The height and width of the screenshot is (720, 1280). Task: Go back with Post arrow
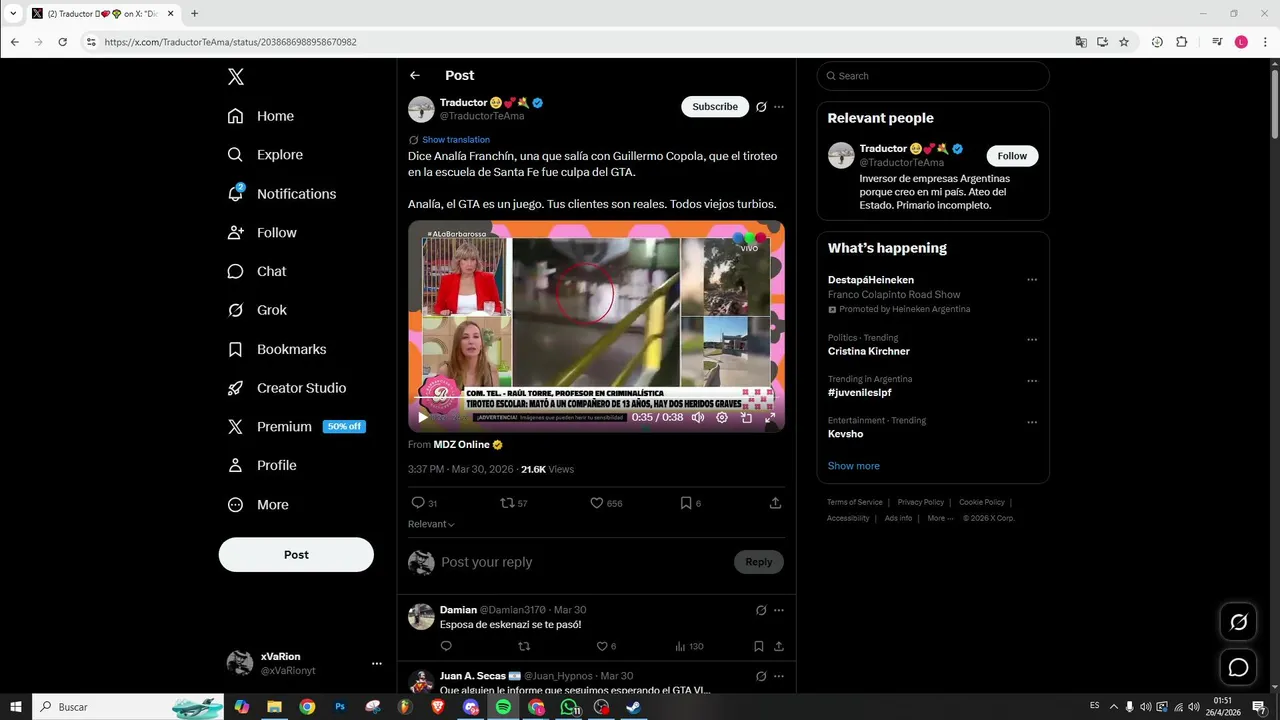415,76
